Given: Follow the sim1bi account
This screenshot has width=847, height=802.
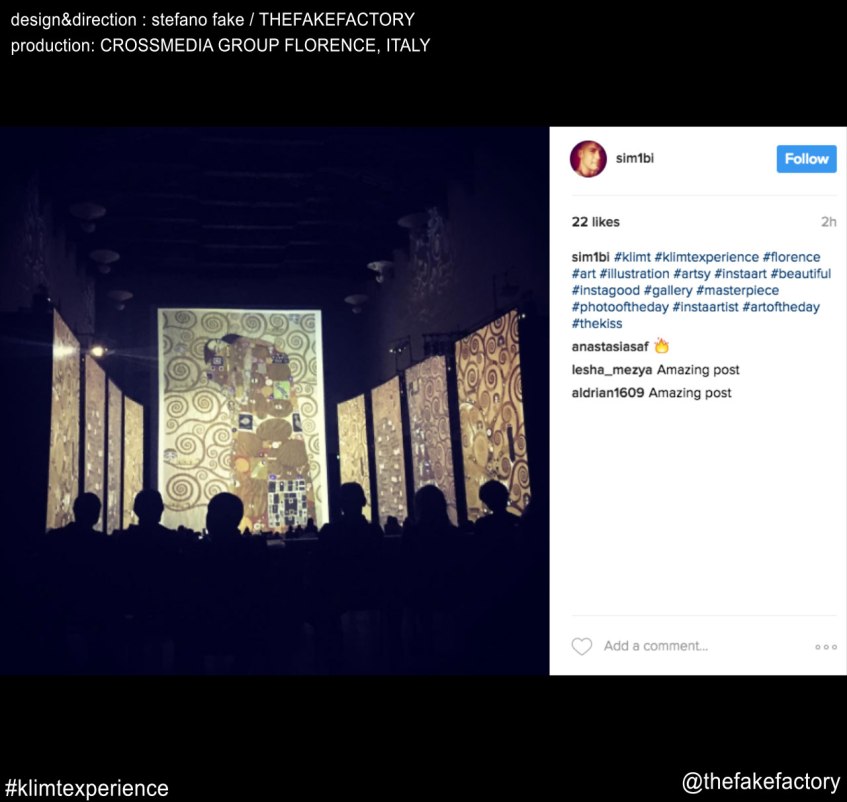Looking at the screenshot, I should point(806,159).
